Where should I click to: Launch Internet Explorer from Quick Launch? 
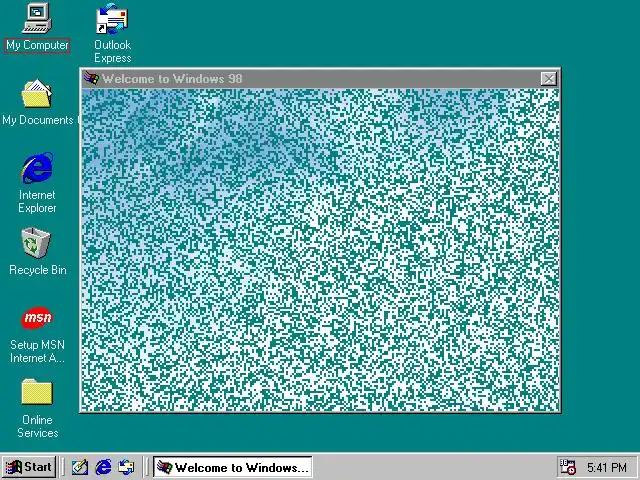point(103,467)
